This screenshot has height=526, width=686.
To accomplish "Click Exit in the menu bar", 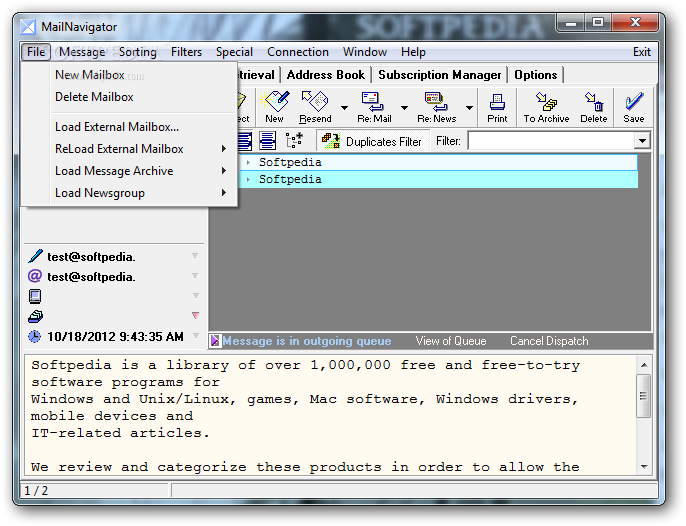I will coord(642,52).
